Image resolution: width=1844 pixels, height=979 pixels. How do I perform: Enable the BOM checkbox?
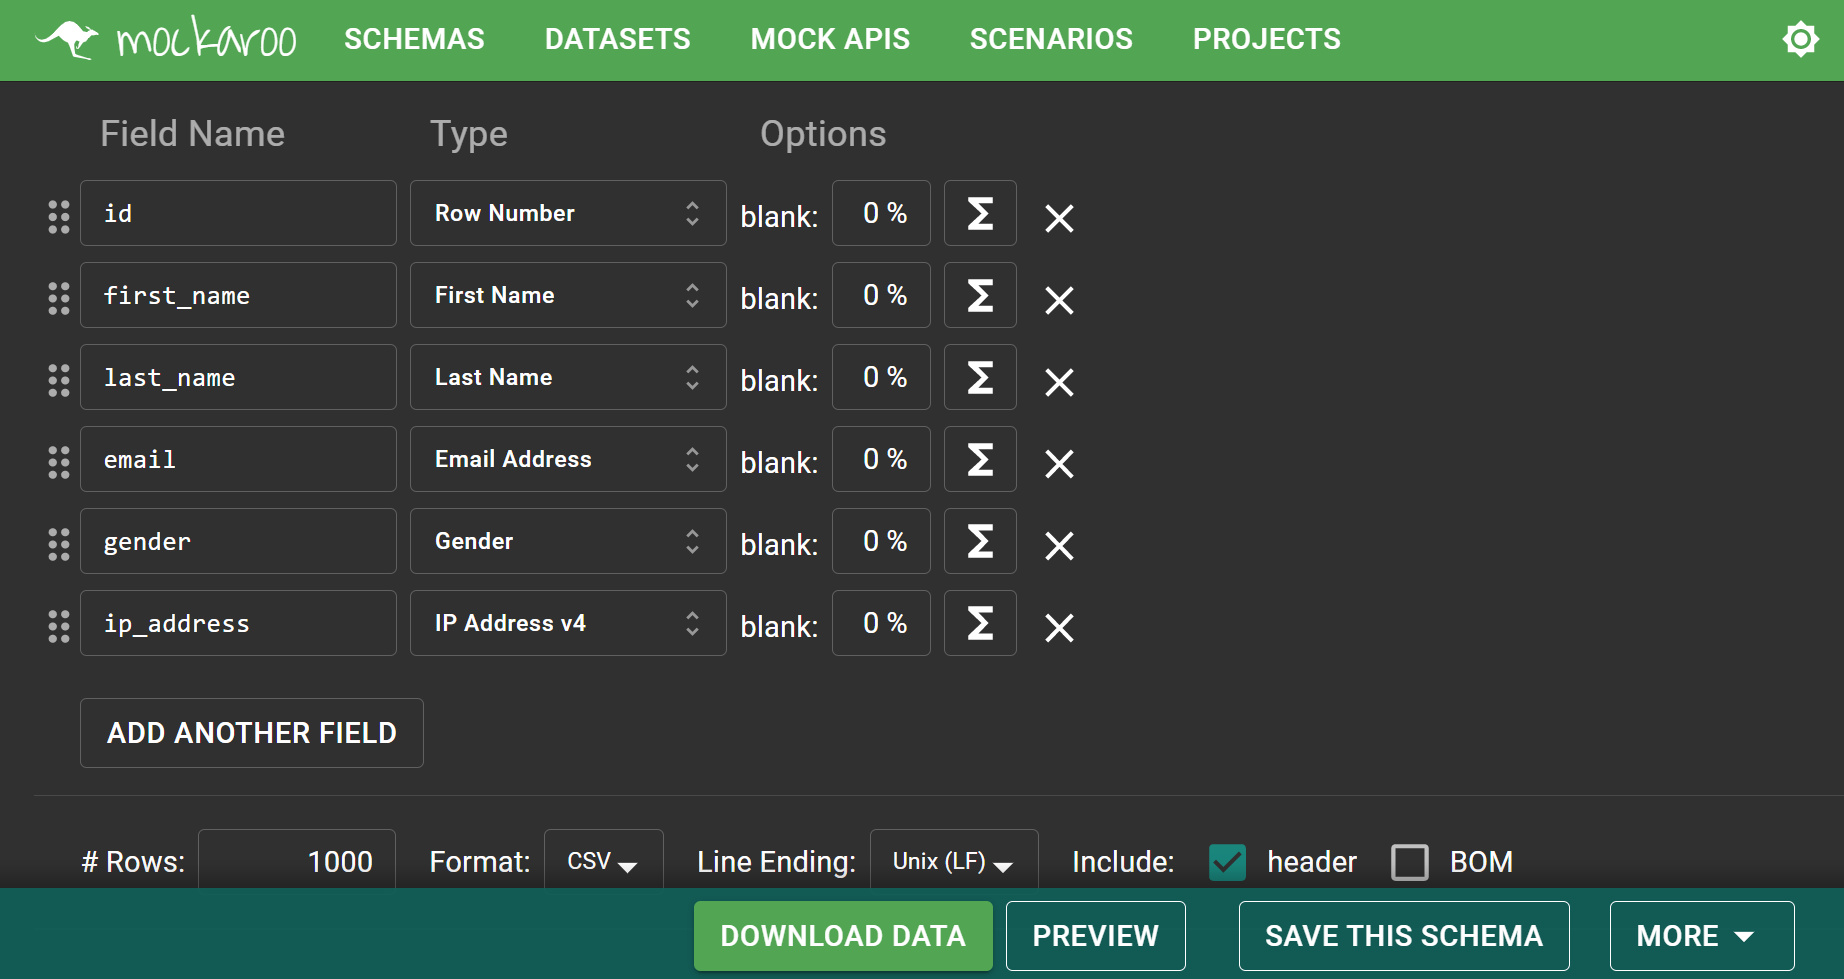pyautogui.click(x=1410, y=862)
